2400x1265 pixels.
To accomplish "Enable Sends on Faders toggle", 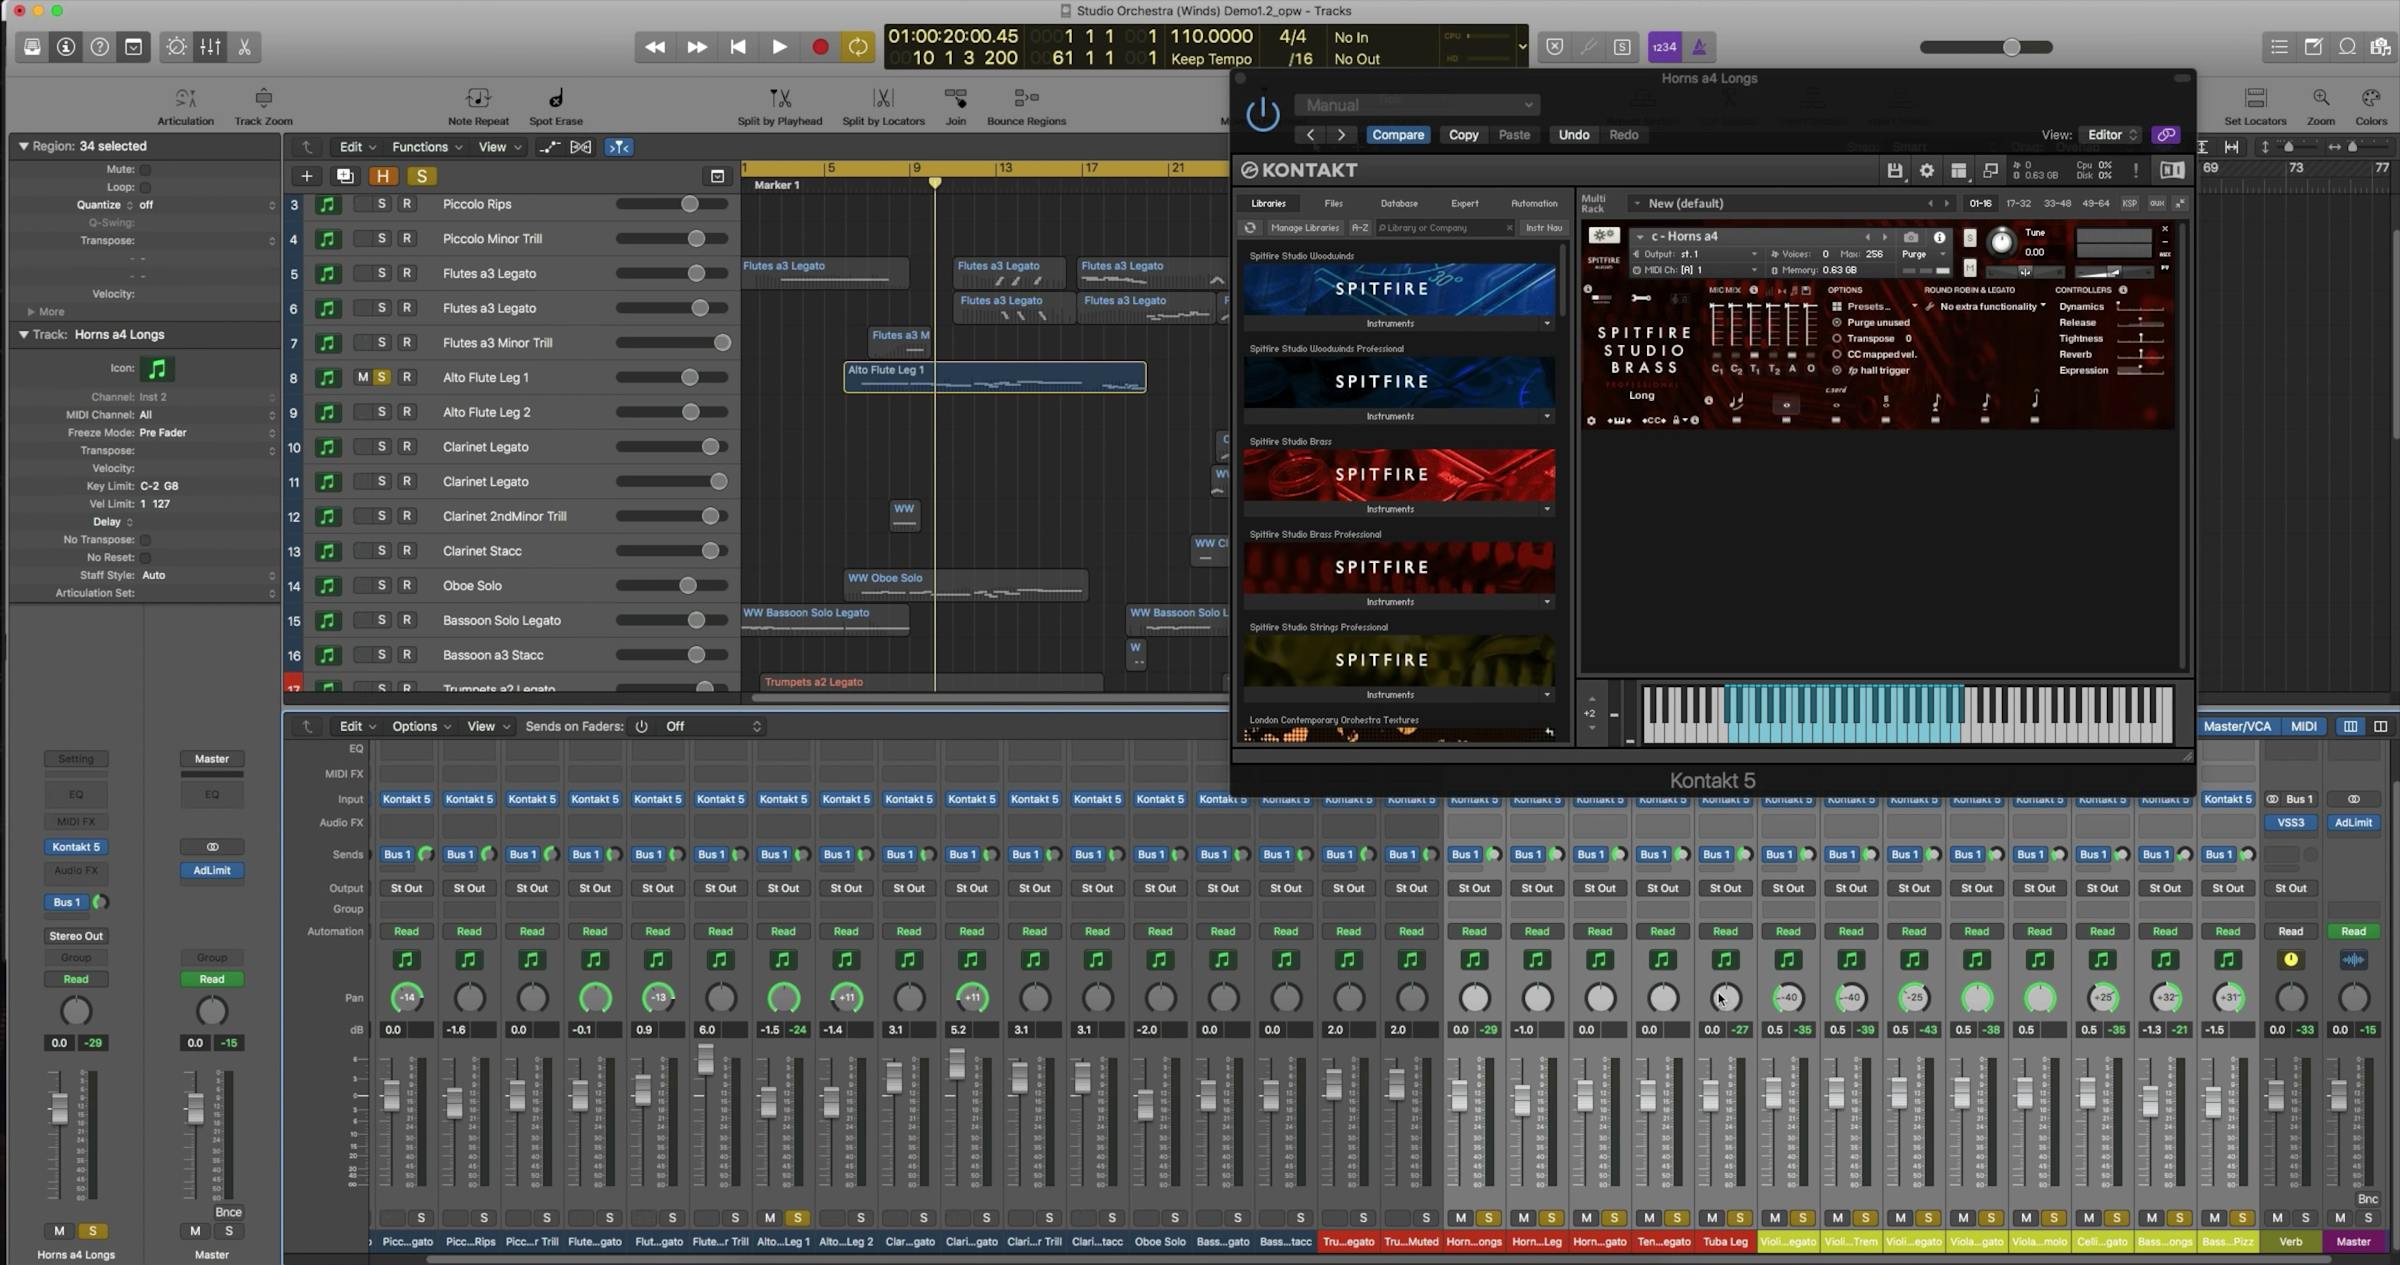I will [x=641, y=725].
